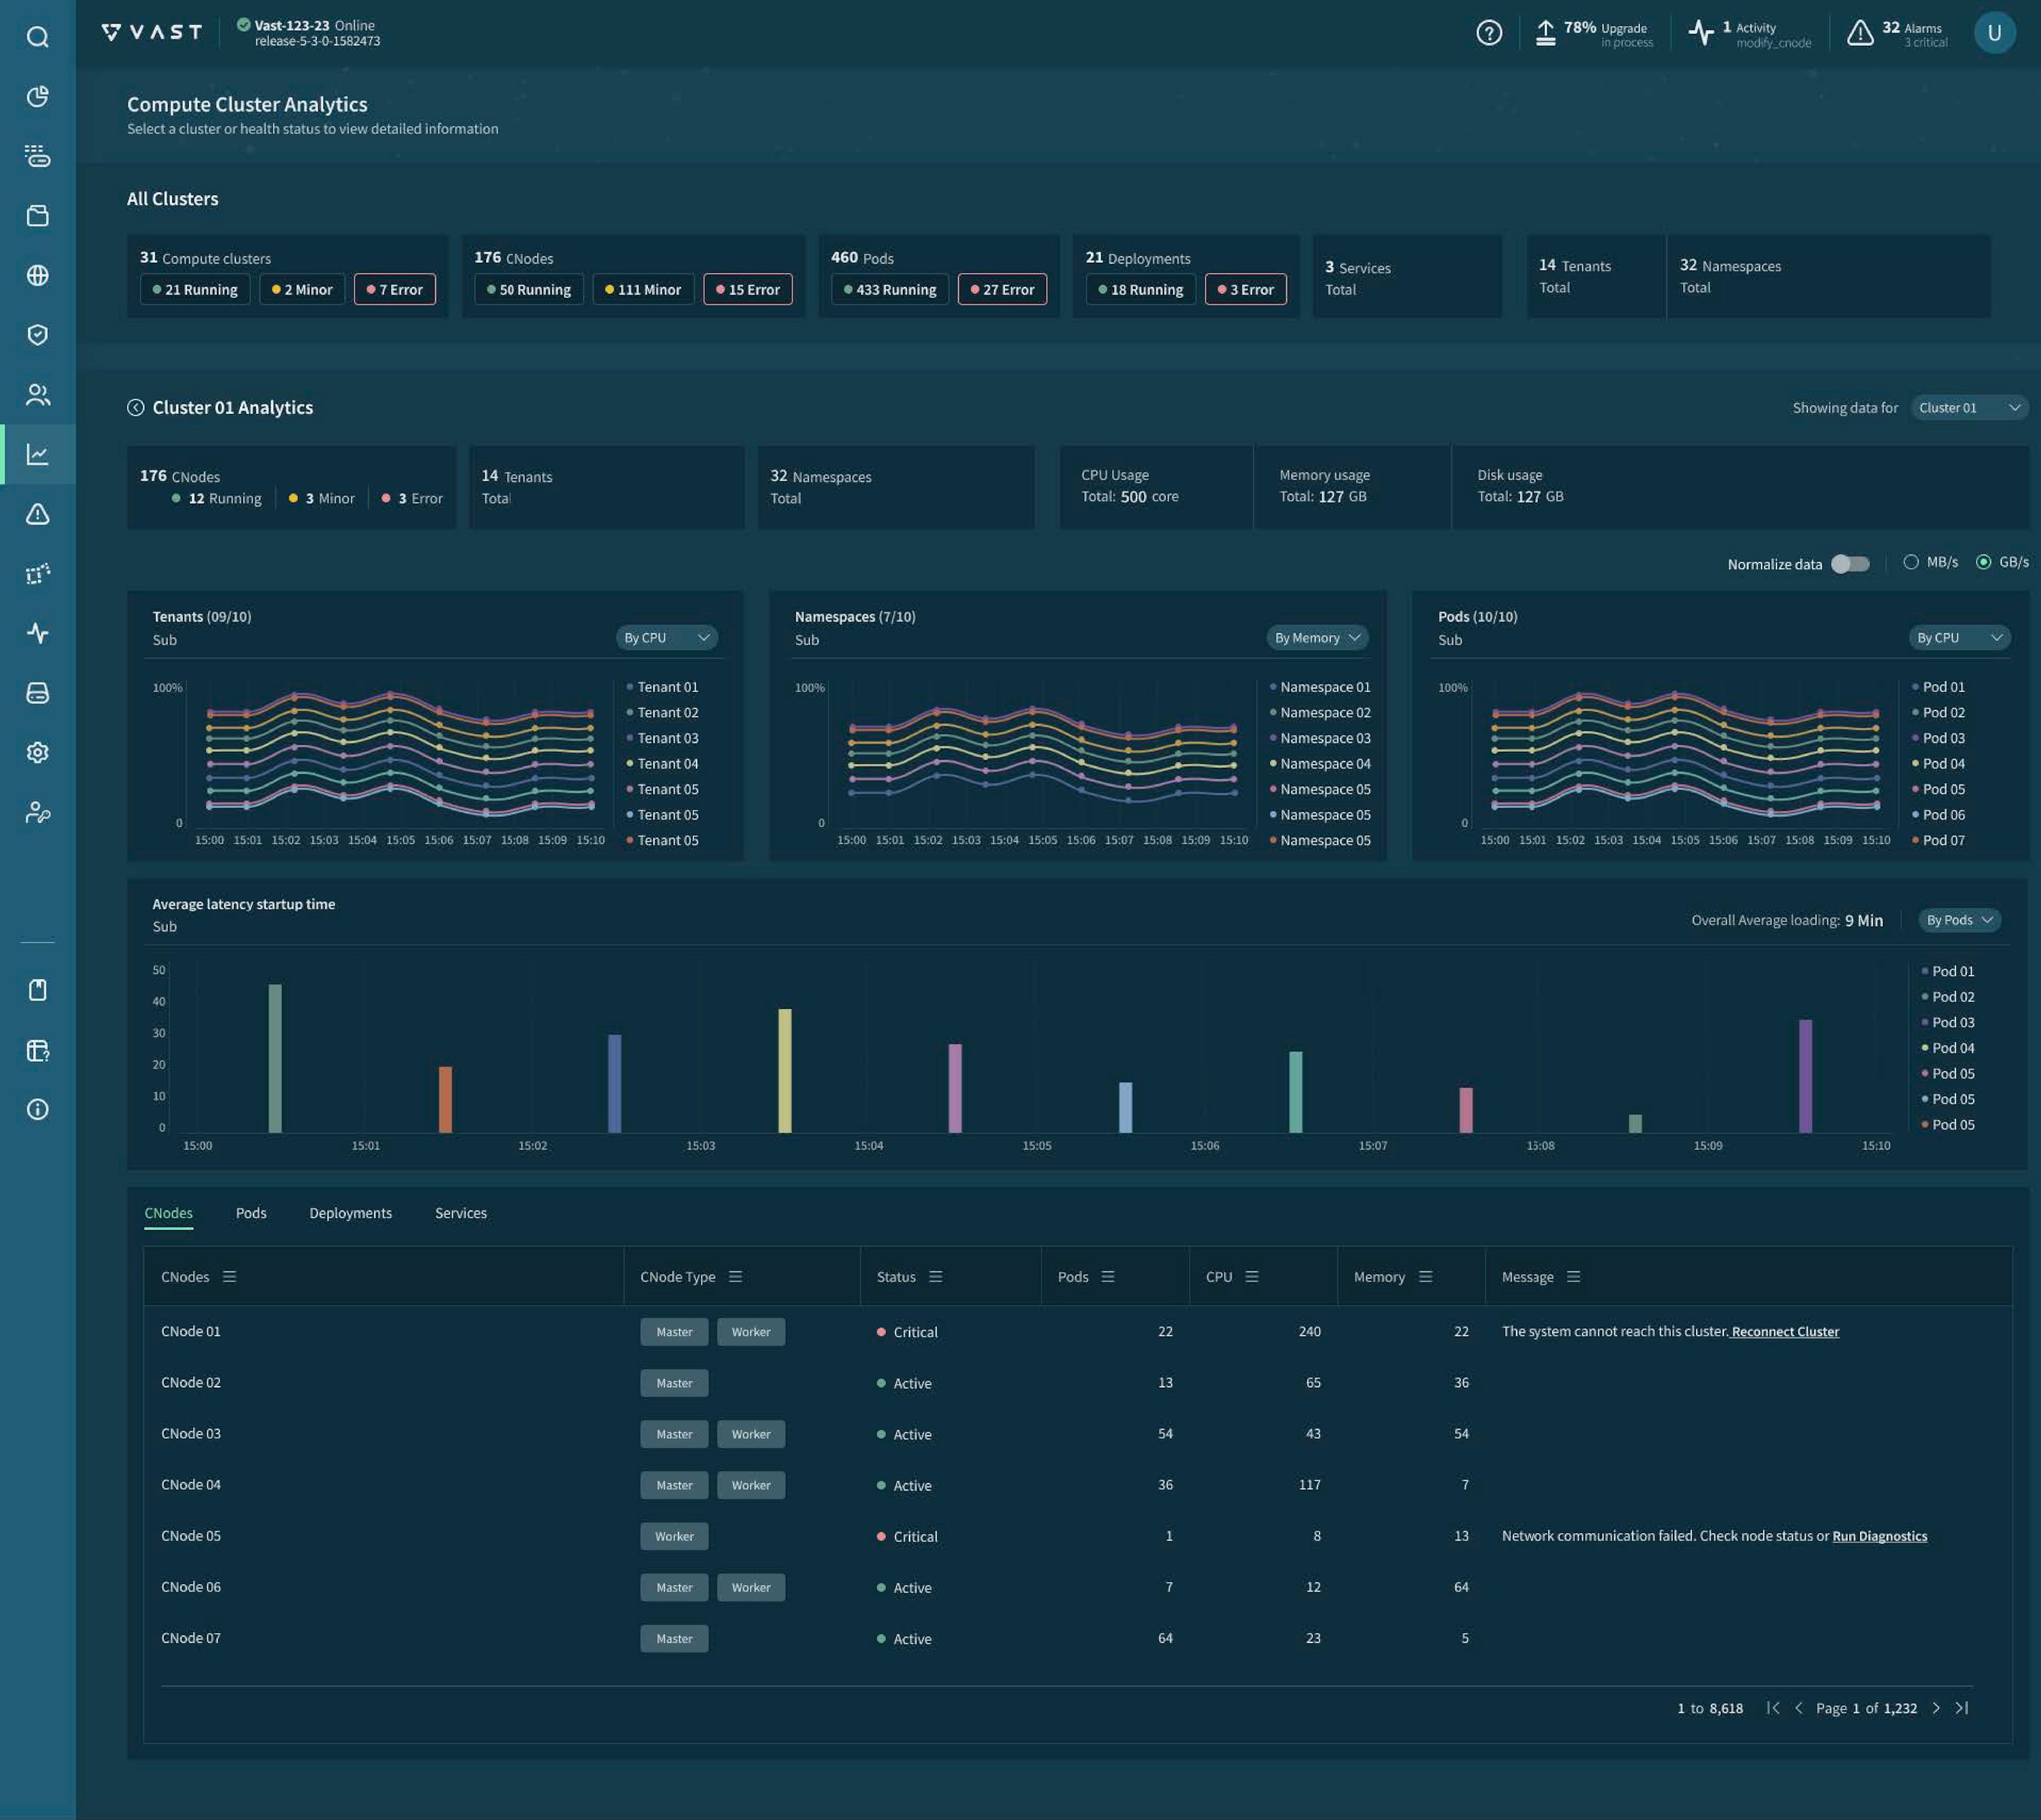Open the Status column menu icon
The height and width of the screenshot is (1820, 2041).
(x=936, y=1276)
